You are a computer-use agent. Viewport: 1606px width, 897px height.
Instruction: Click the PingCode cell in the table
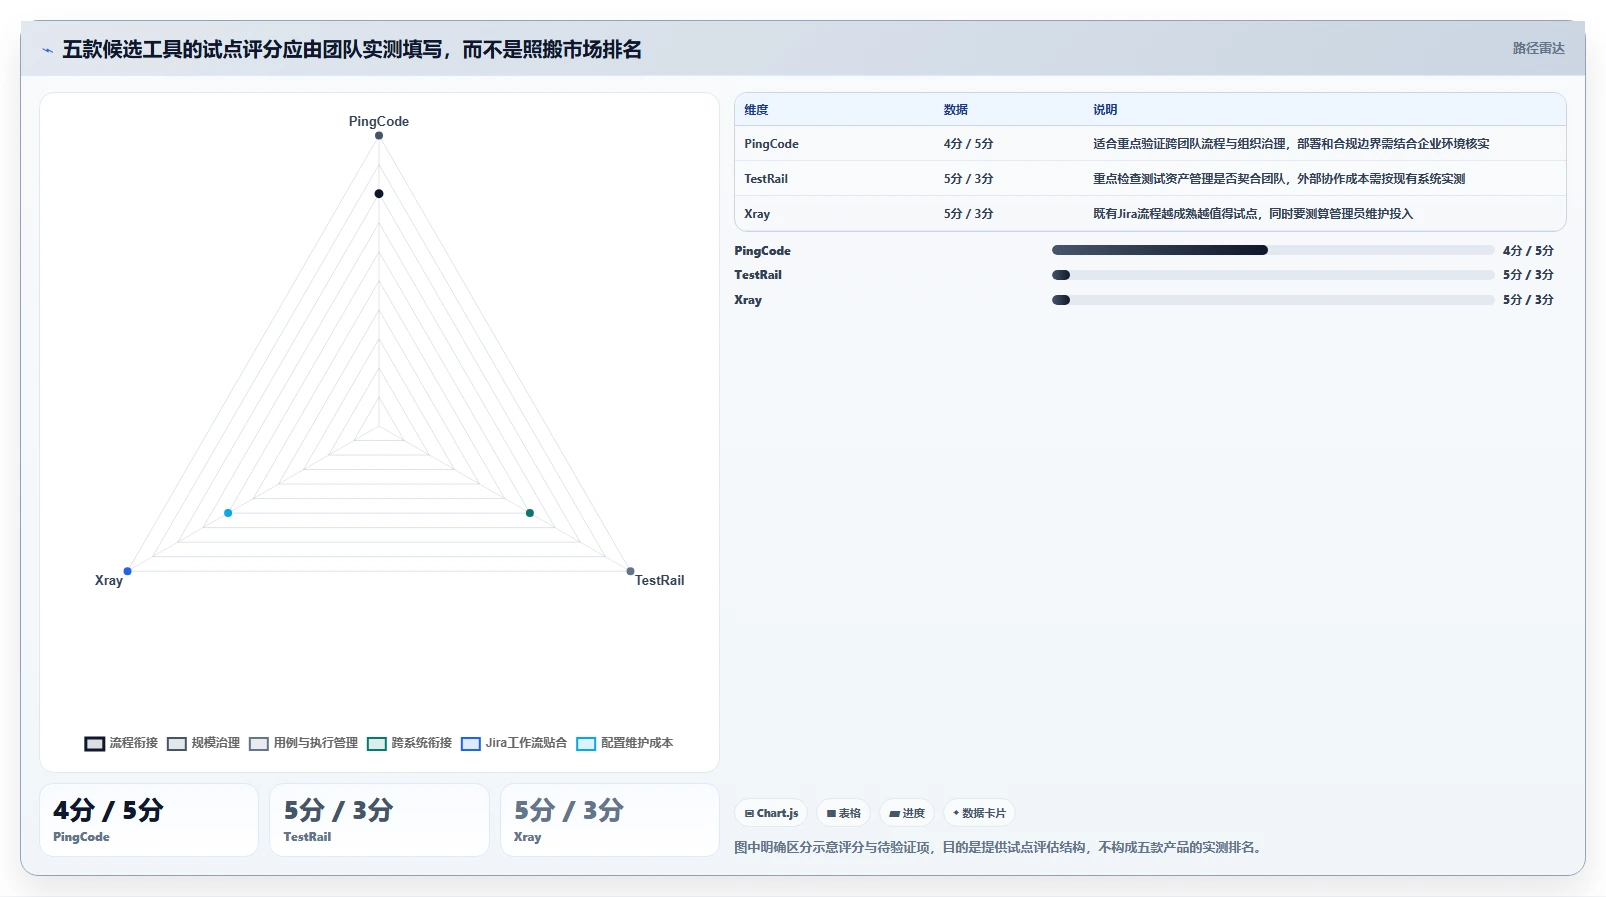(x=771, y=144)
